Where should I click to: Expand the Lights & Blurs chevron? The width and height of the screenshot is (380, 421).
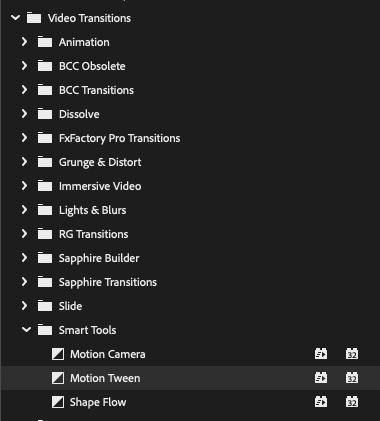(24, 210)
